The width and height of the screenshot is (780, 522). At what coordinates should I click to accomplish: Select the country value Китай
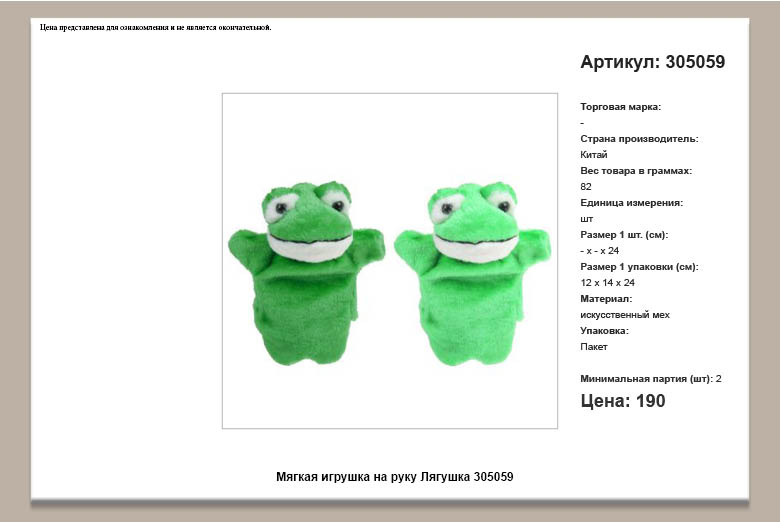[x=593, y=155]
